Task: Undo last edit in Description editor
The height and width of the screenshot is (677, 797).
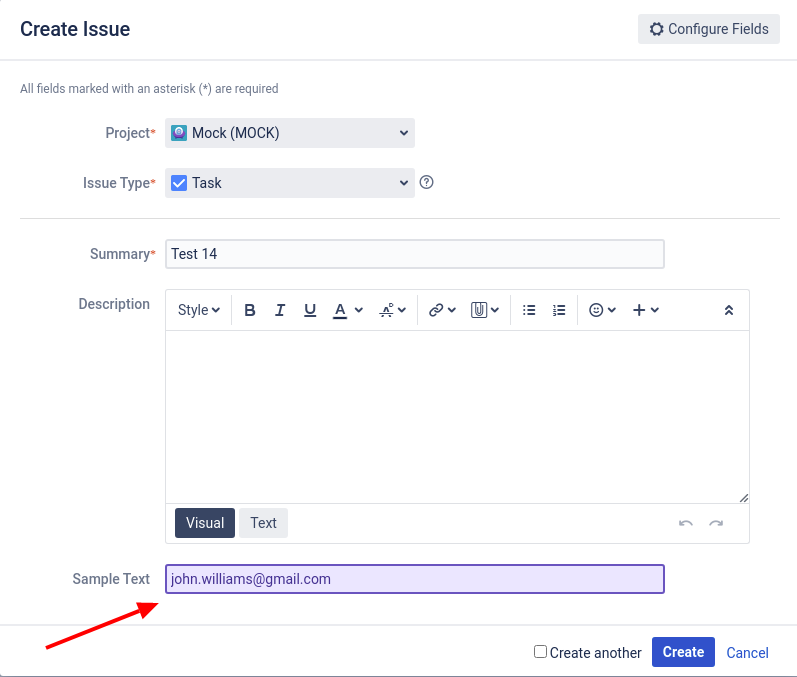Action: tap(686, 523)
